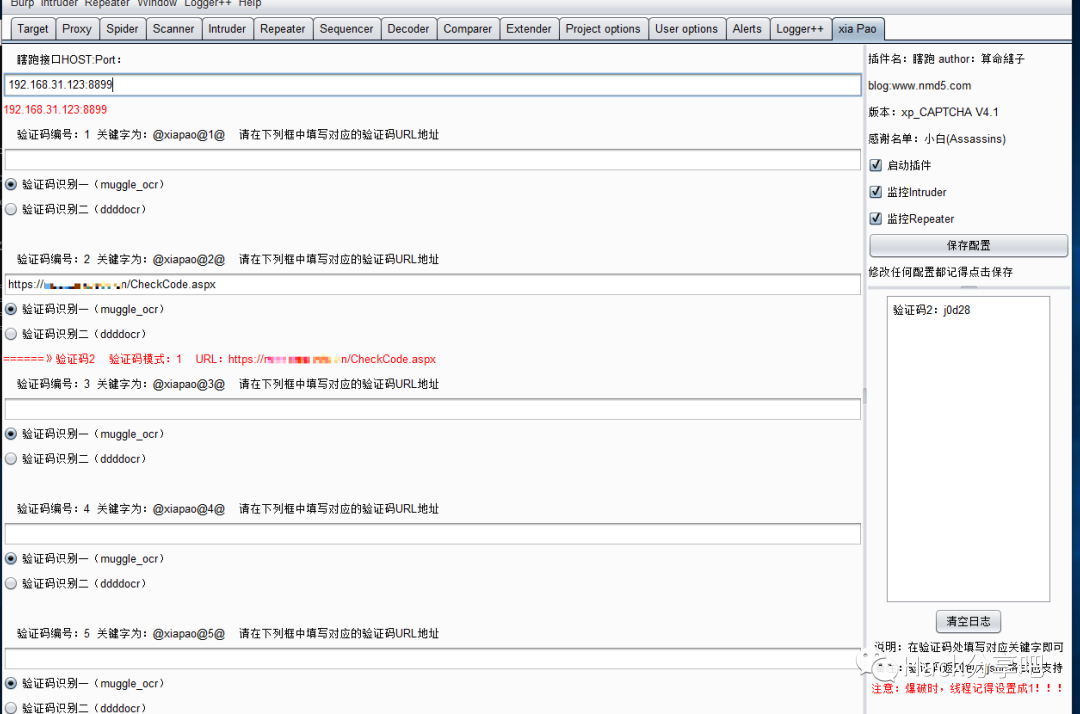Click the @xiapao@3@ keyword label
Screen dimensions: 1080x714
tap(189, 384)
